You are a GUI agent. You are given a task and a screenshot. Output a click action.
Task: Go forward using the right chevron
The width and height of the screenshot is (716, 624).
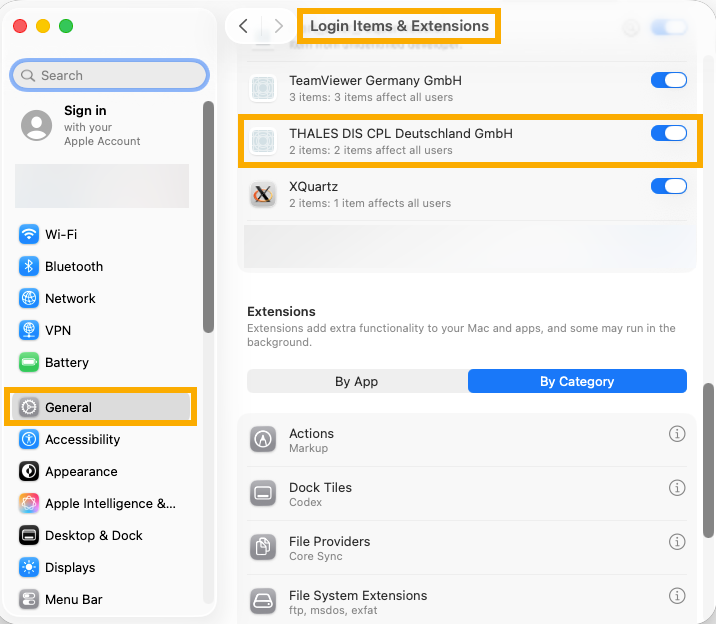tap(279, 26)
